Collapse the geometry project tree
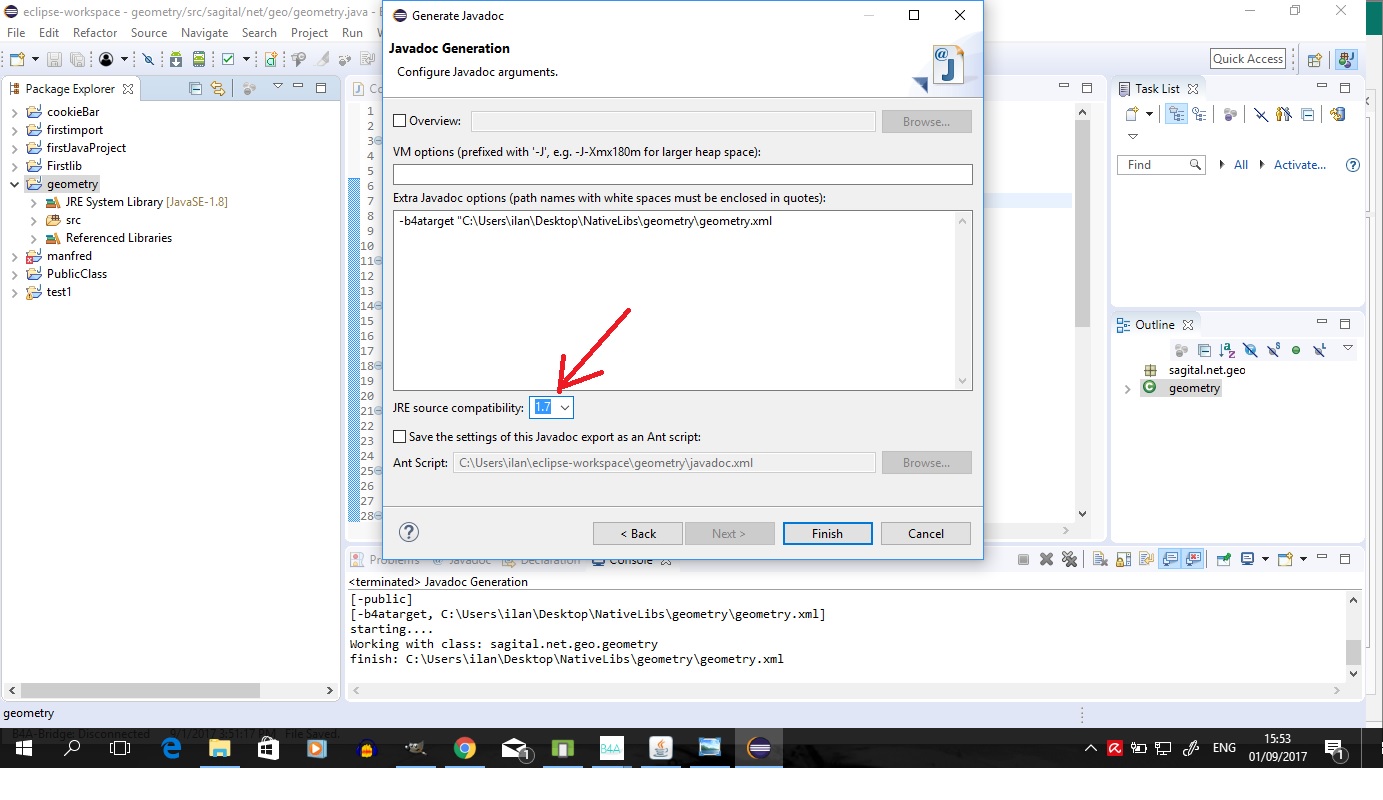The width and height of the screenshot is (1383, 800). click(x=15, y=184)
